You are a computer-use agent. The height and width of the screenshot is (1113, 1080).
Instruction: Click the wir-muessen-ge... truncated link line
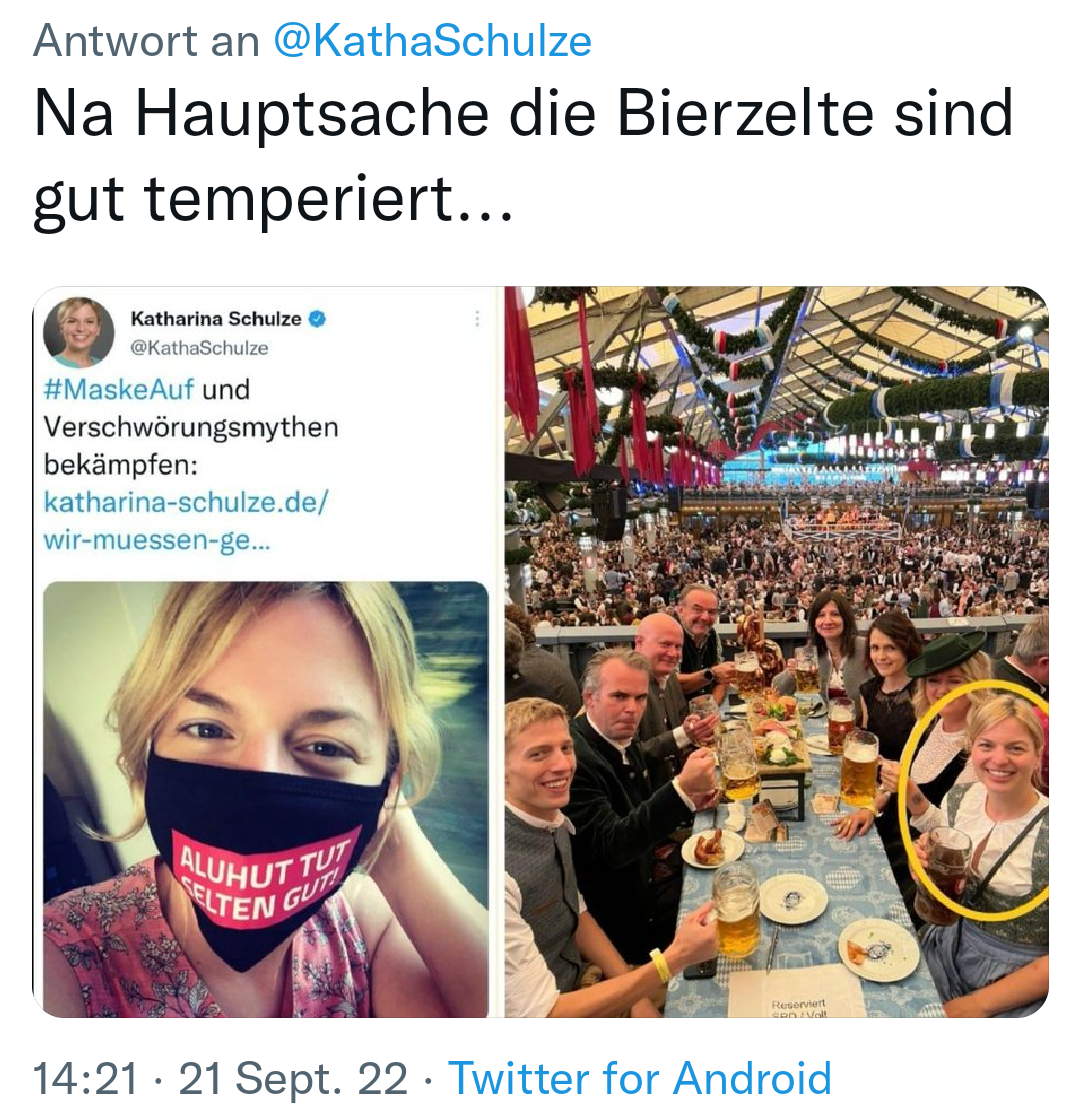click(x=157, y=540)
